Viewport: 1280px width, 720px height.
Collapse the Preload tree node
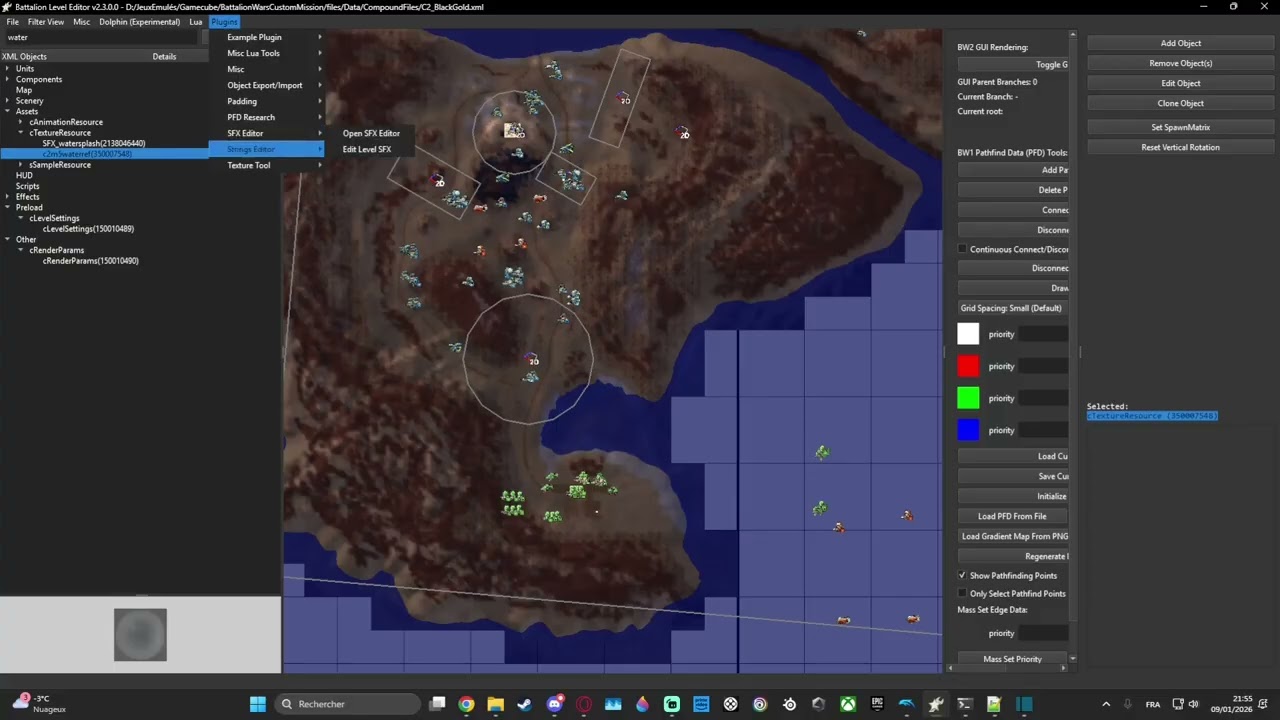(7, 207)
